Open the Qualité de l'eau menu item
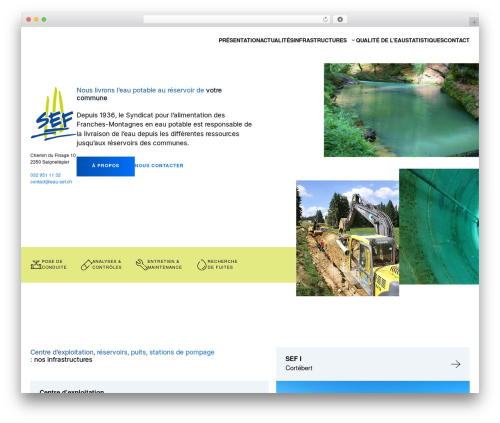 [x=380, y=40]
